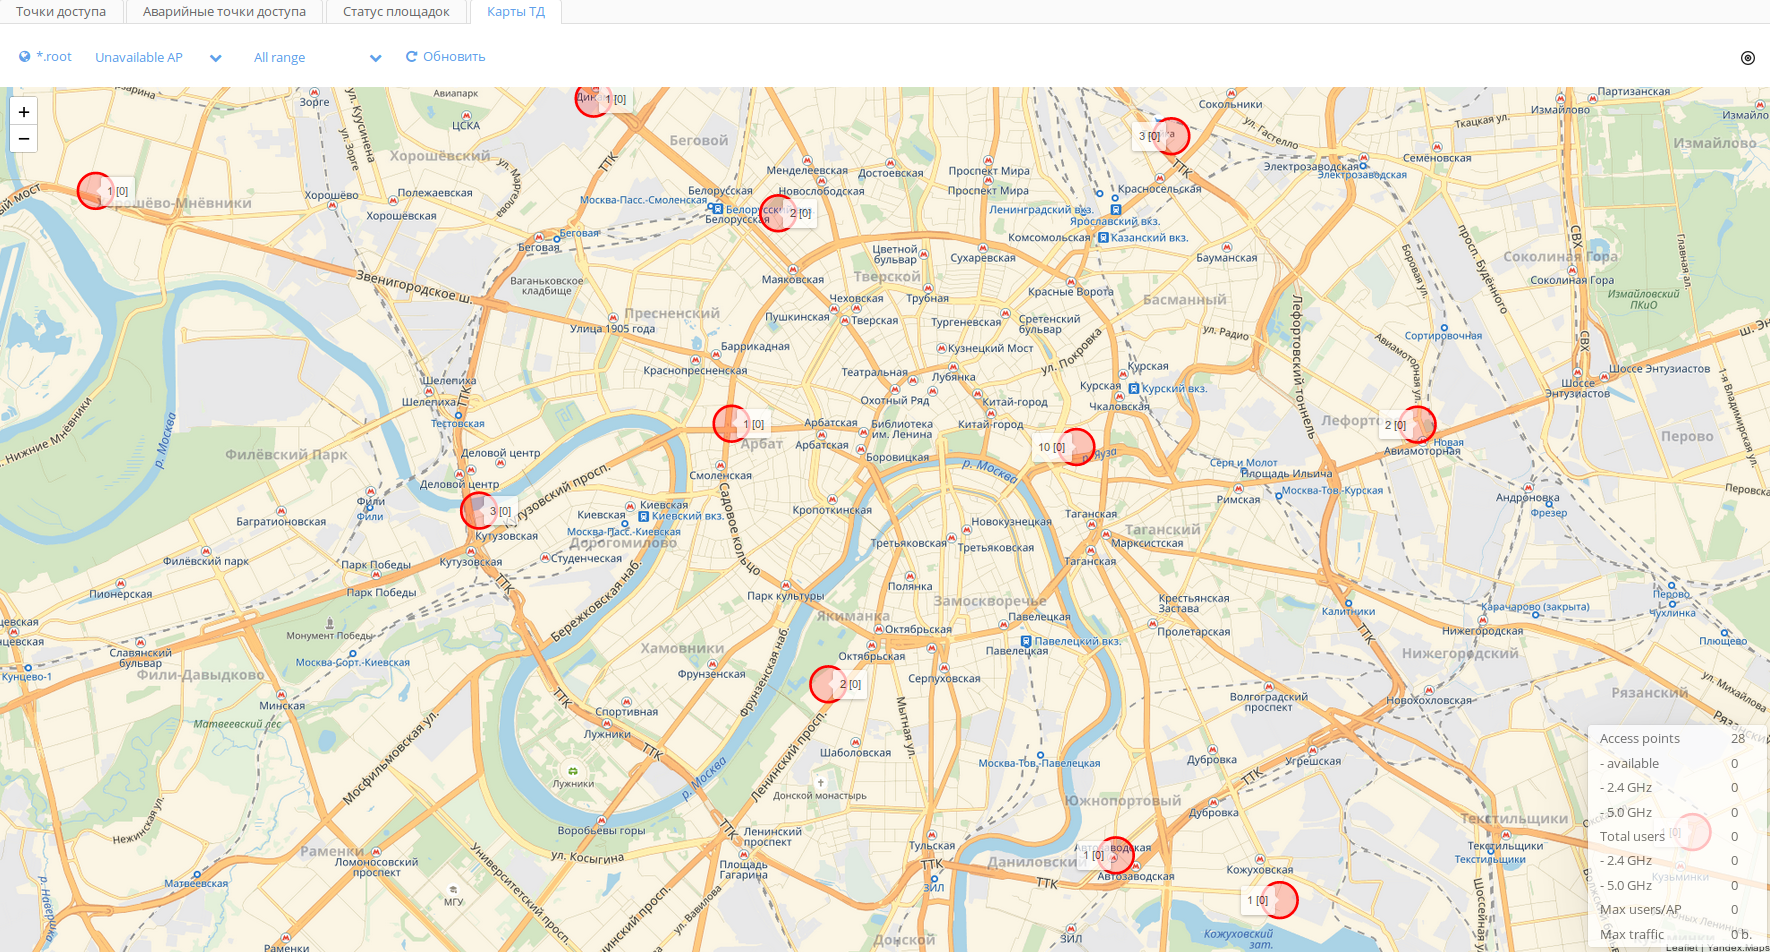1770x952 pixels.
Task: Select the 1 [0] marker near Хорошёво-Мнёвники
Action: point(96,191)
